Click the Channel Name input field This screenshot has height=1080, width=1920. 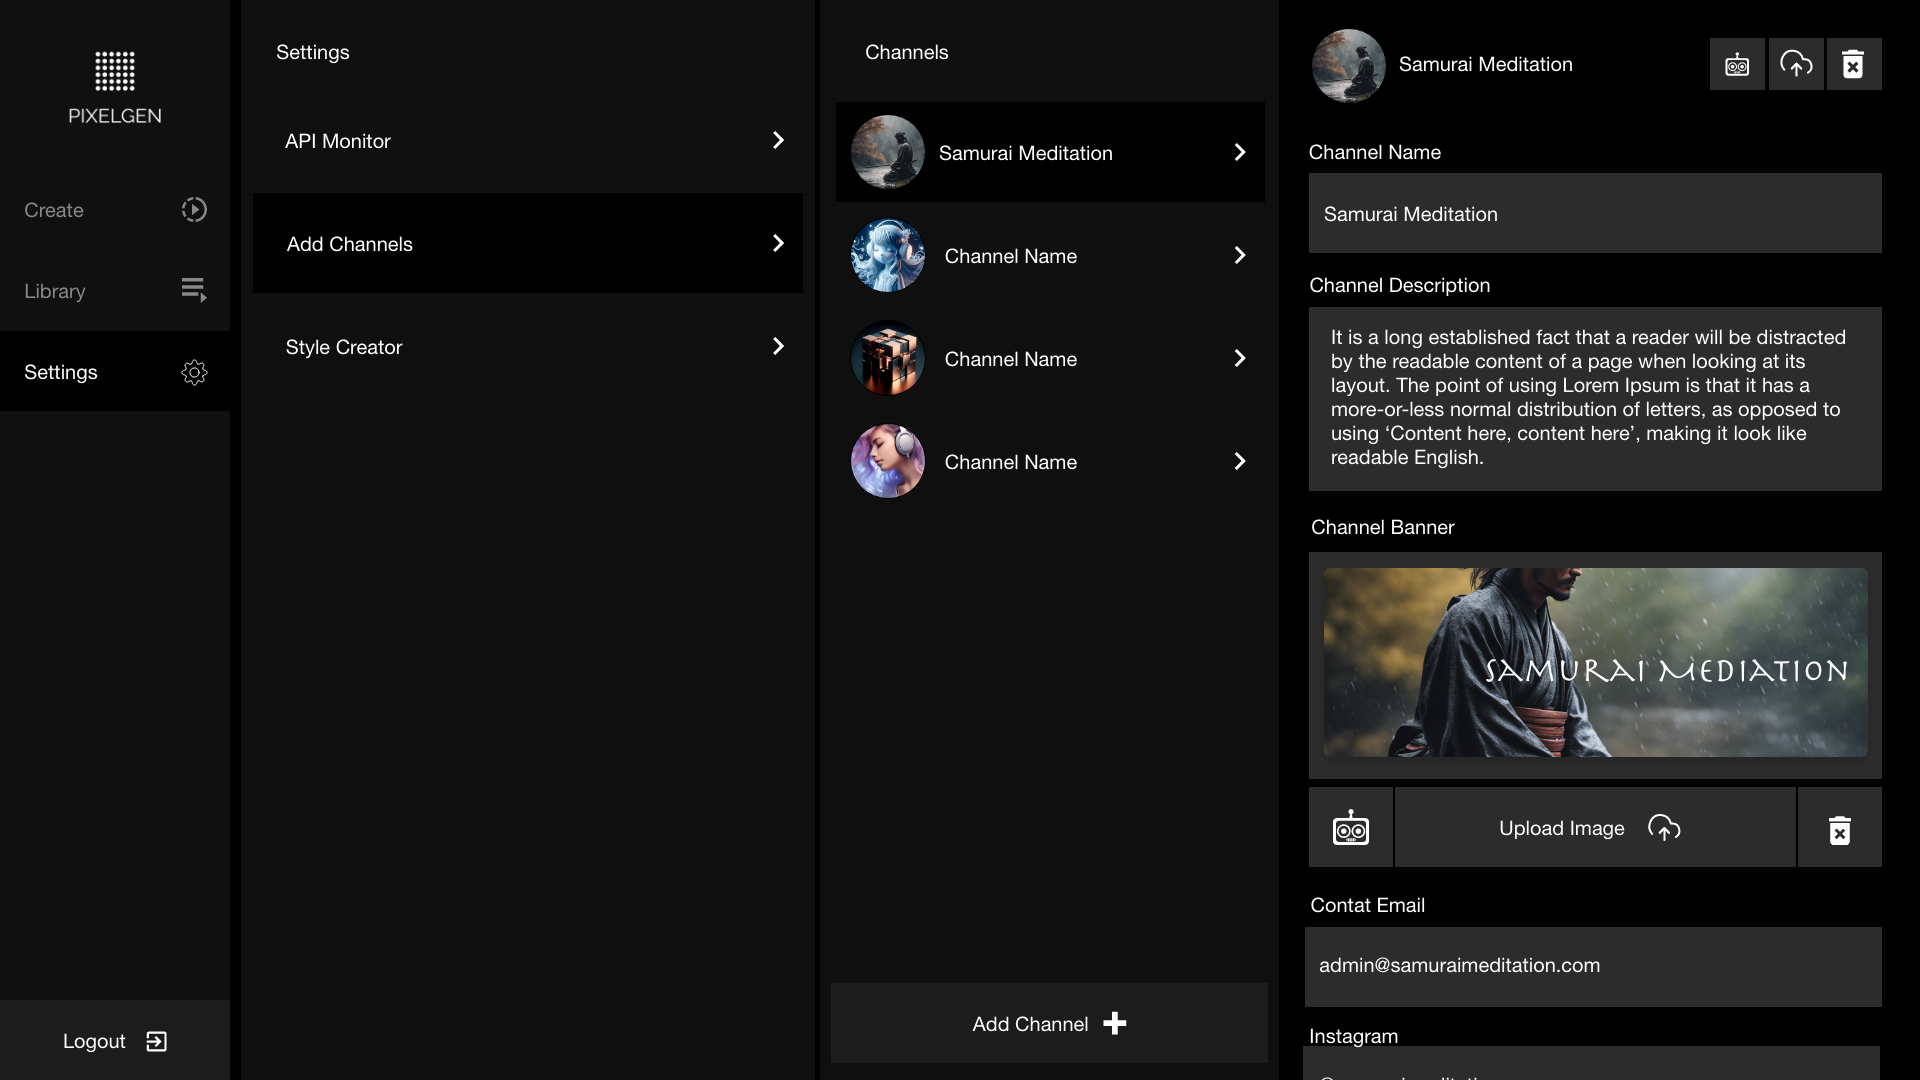point(1594,214)
